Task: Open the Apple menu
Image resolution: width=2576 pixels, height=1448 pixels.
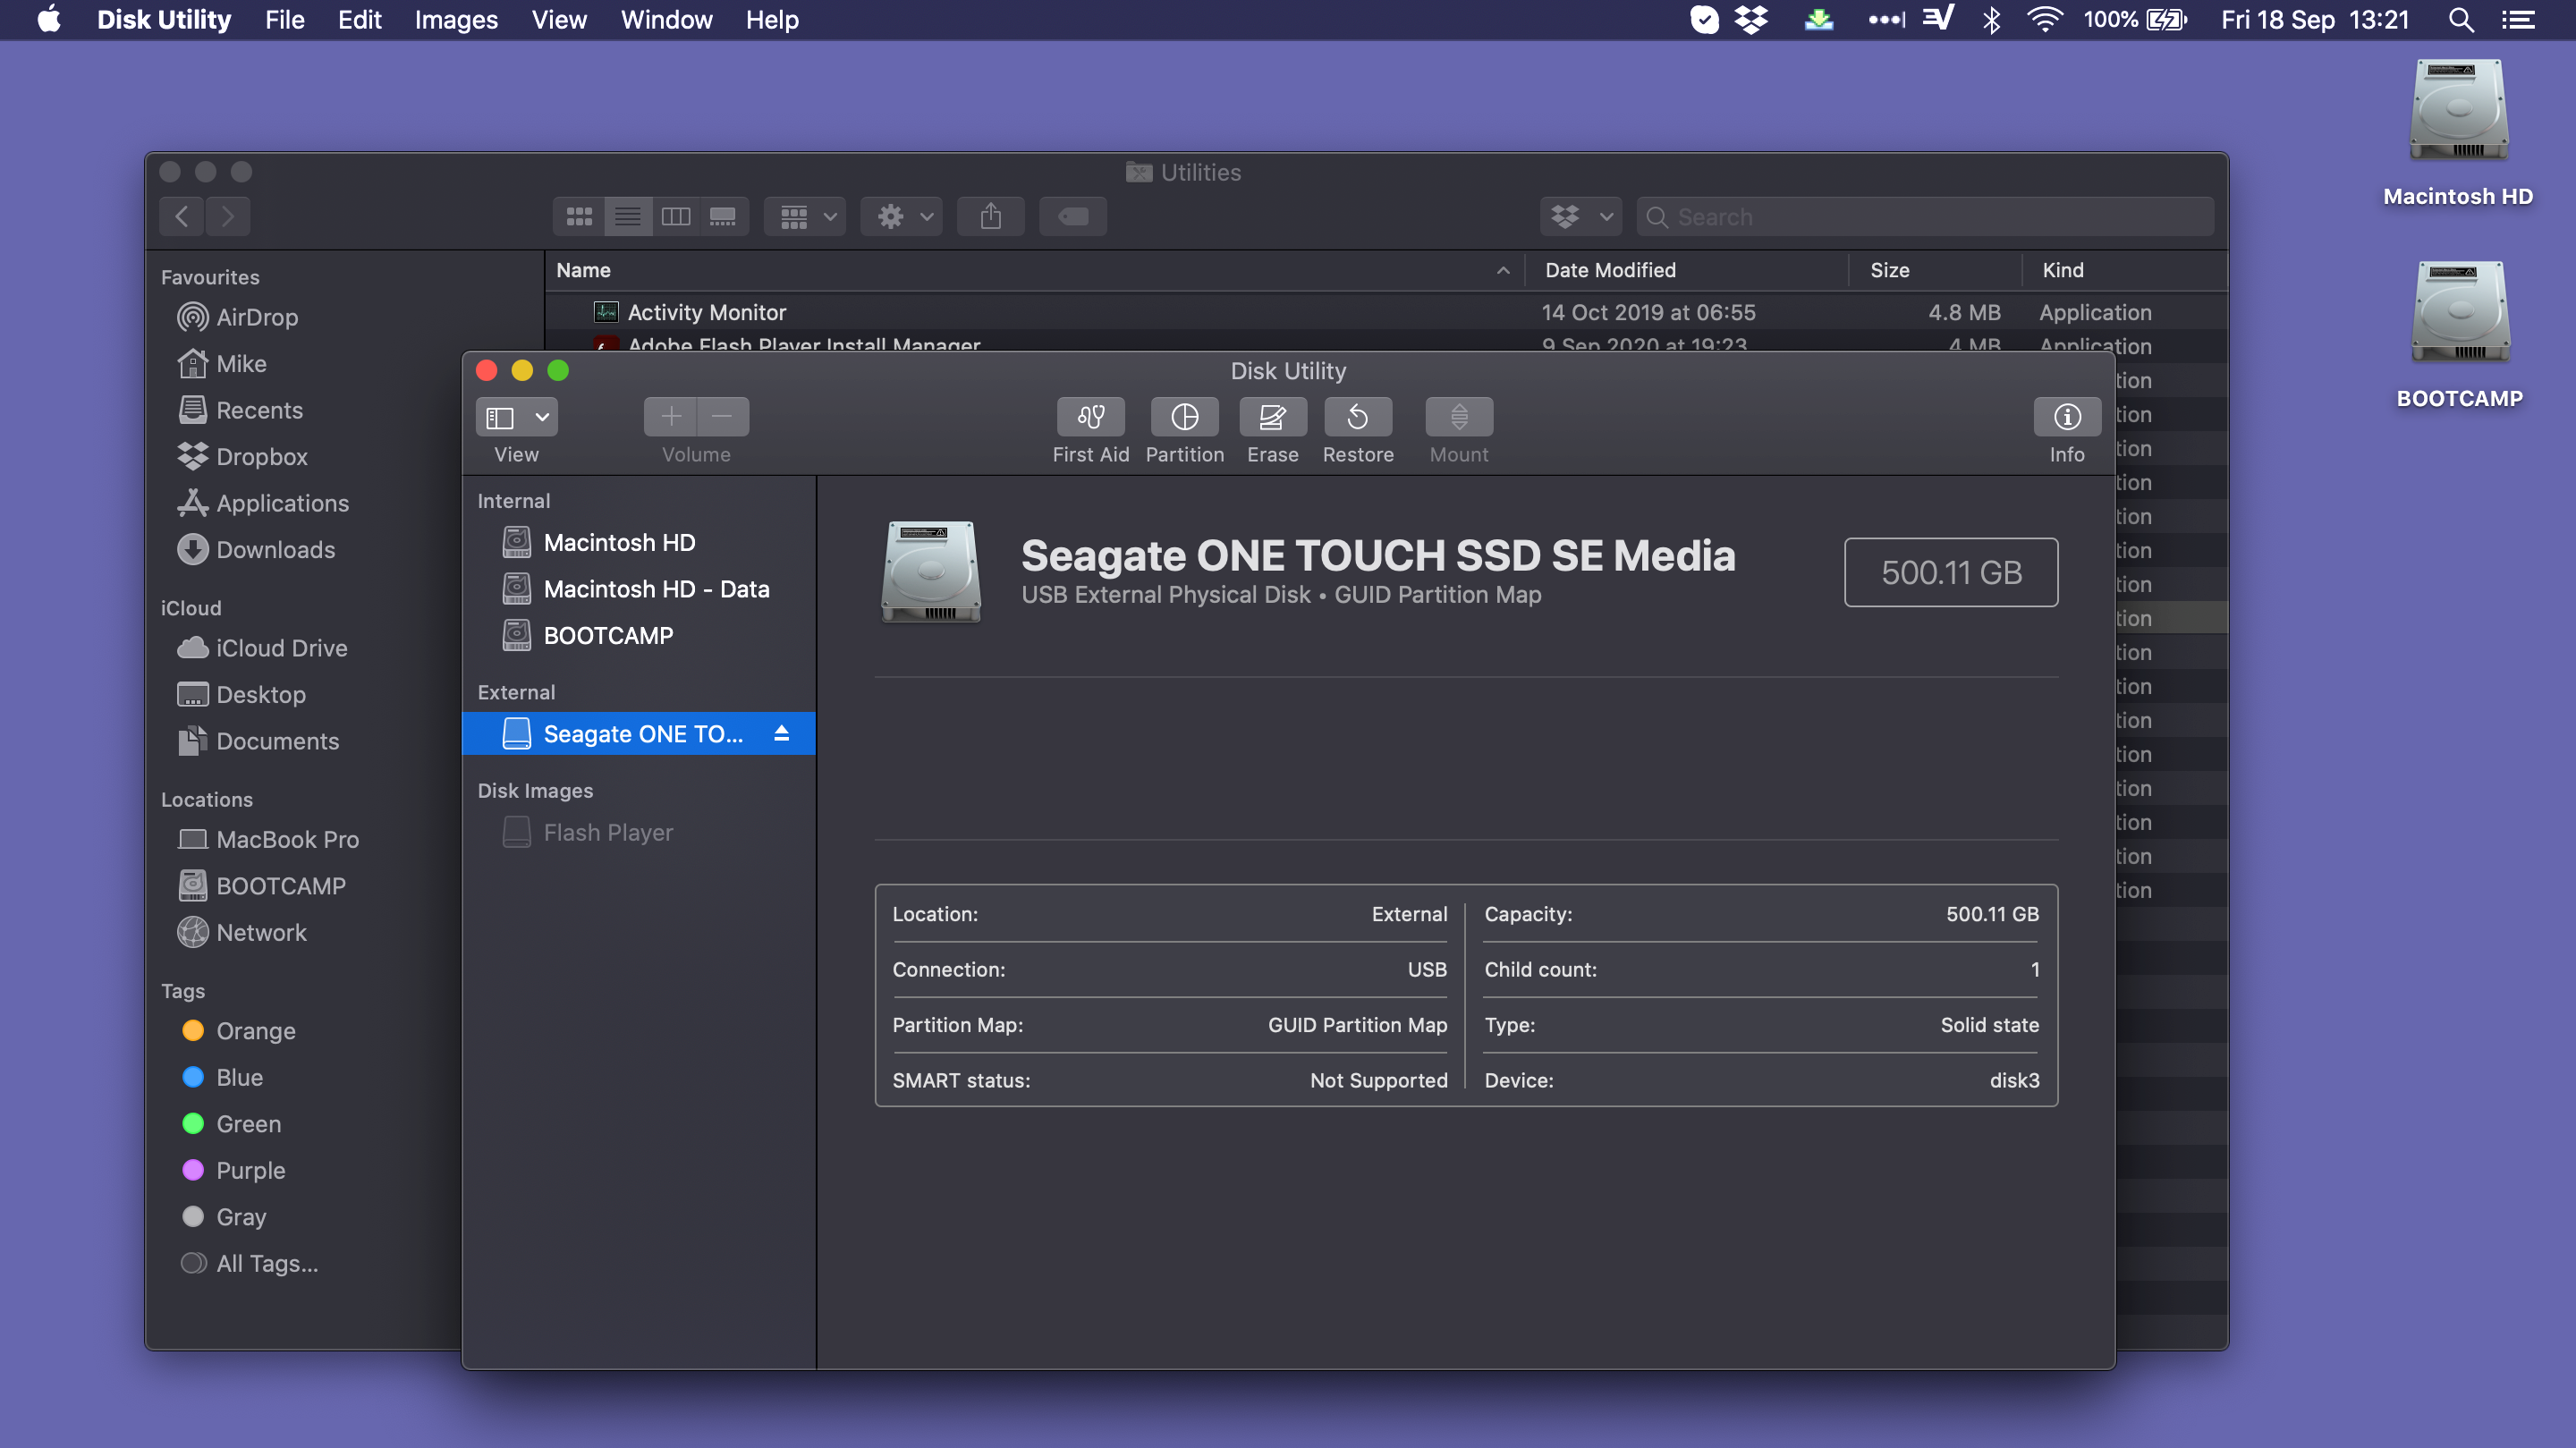Action: 48,20
